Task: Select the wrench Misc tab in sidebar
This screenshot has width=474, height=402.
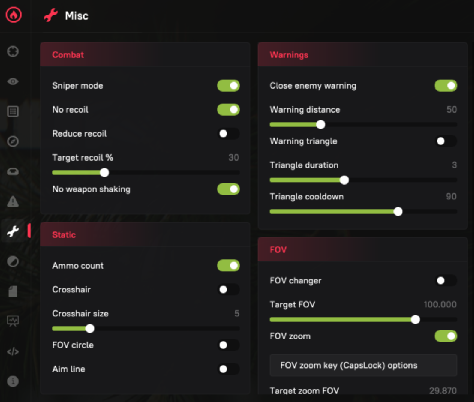Action: pos(13,231)
